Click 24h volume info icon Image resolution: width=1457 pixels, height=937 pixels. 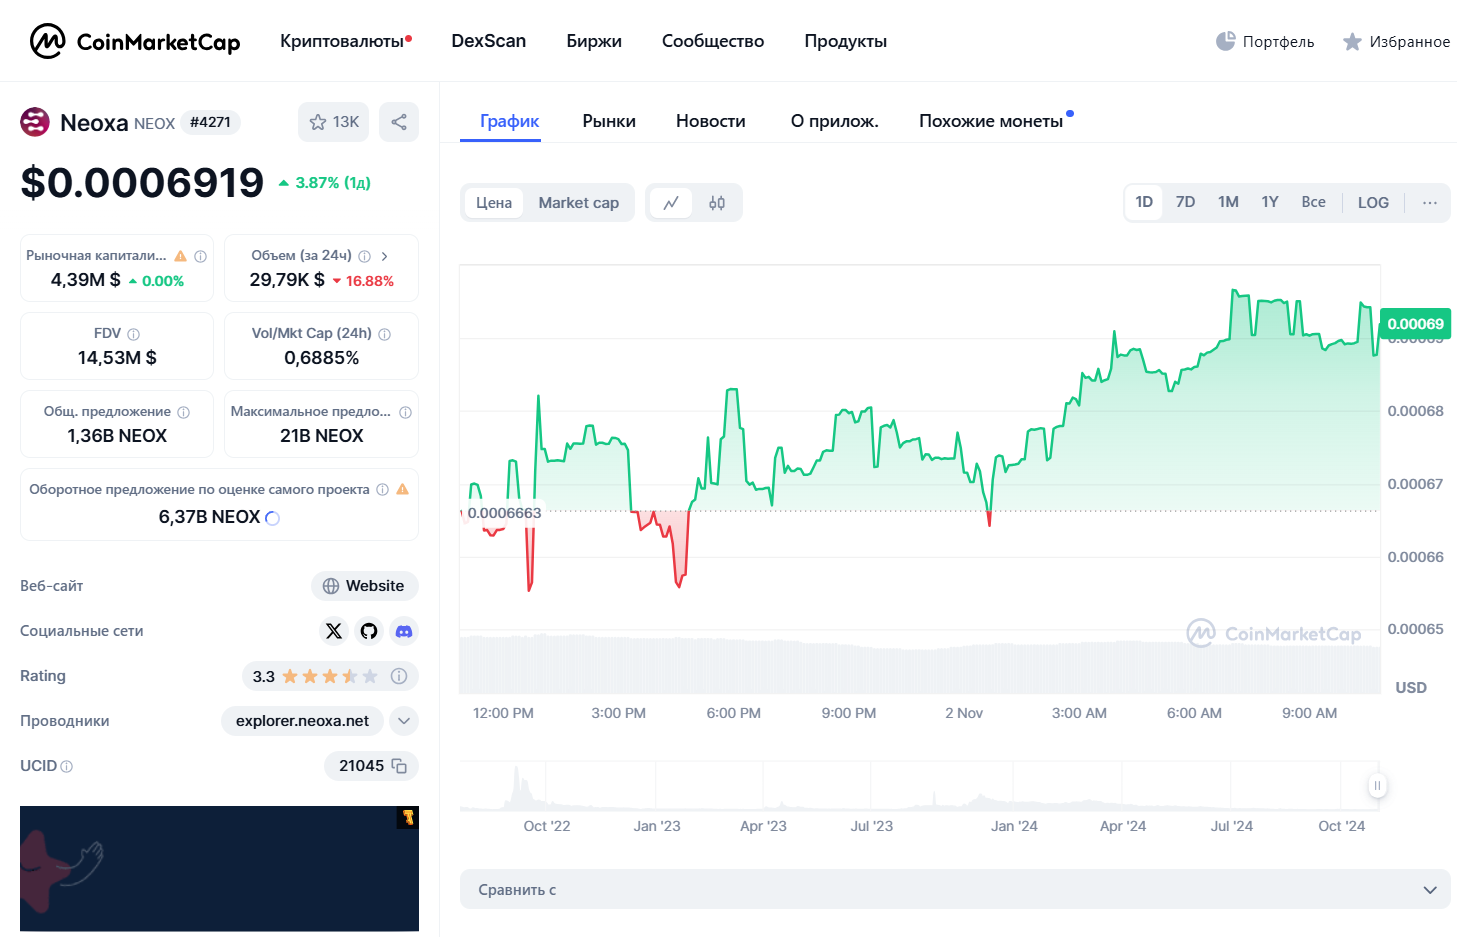coord(364,256)
